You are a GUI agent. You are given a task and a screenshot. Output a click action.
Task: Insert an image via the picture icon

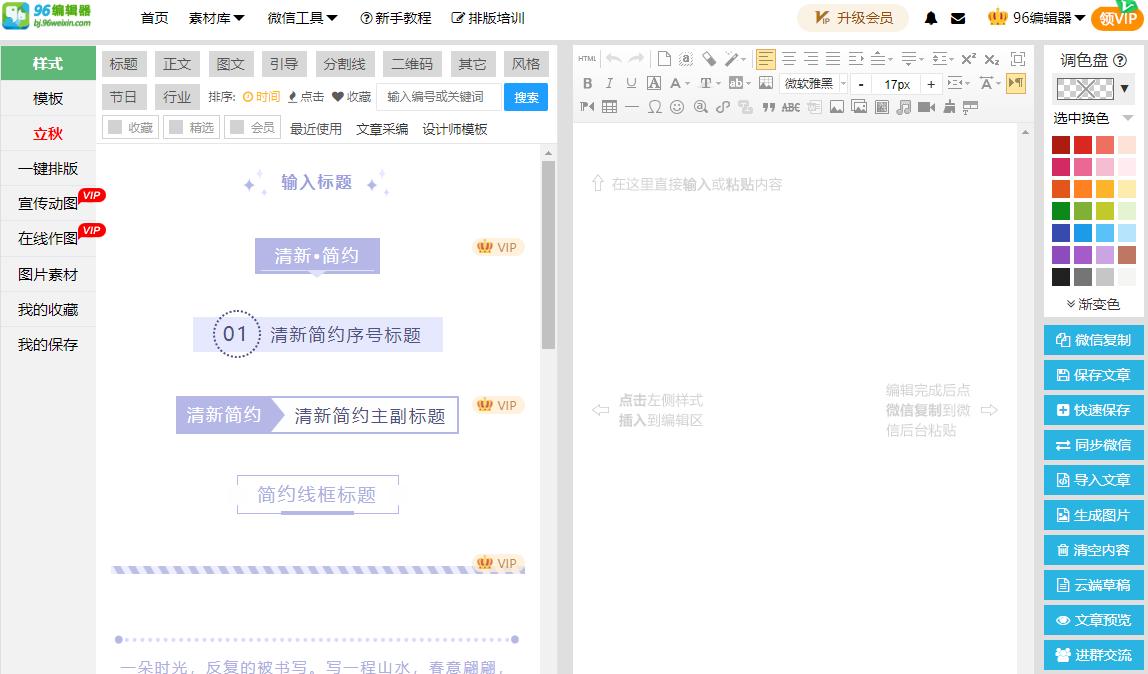coord(835,106)
